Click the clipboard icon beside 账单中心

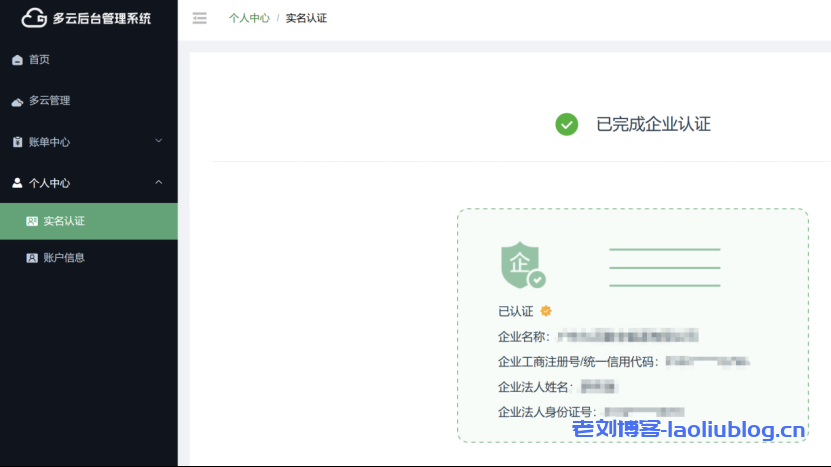pyautogui.click(x=17, y=142)
